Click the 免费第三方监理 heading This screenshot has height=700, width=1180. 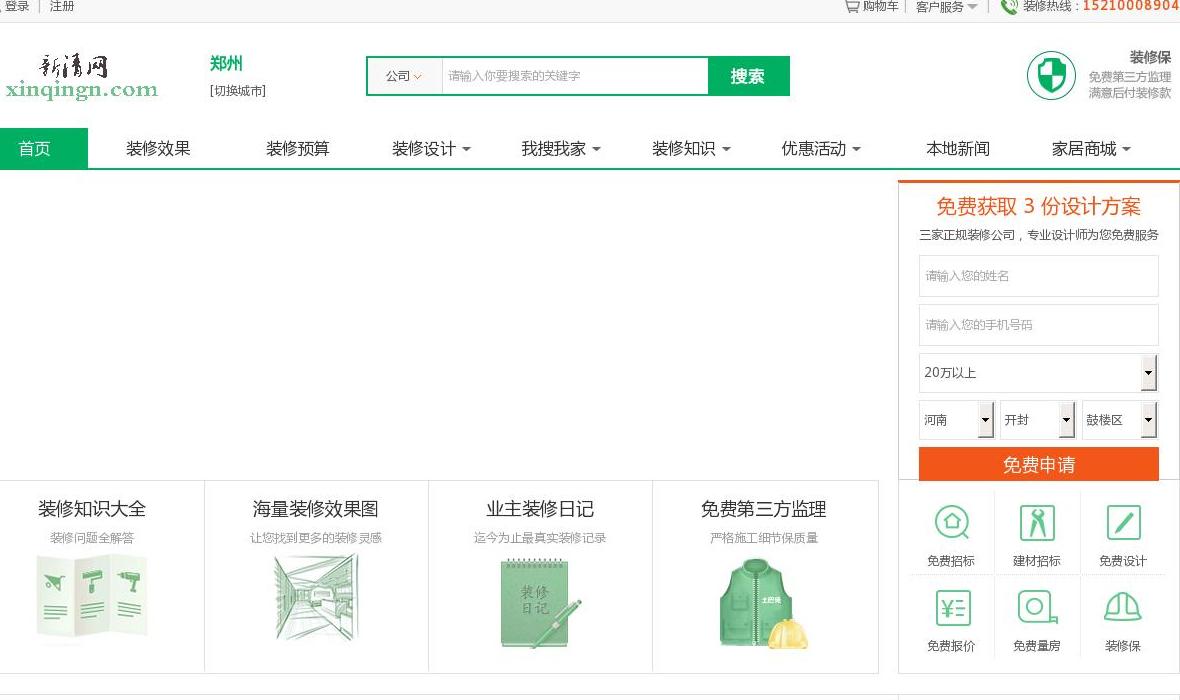tap(763, 509)
